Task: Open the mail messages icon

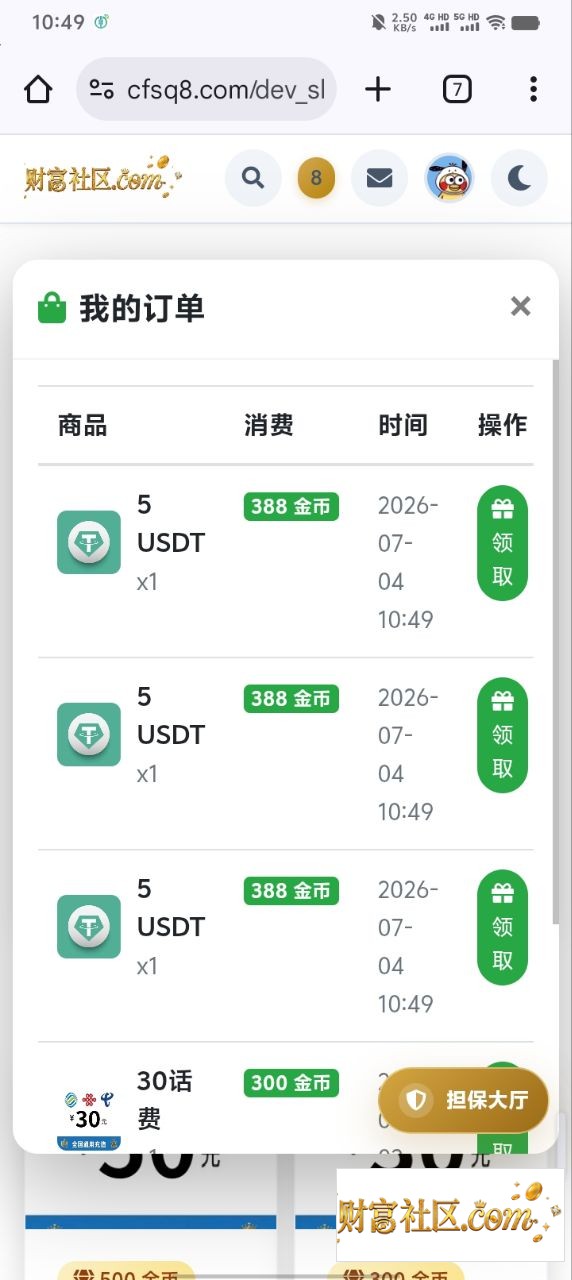Action: click(379, 179)
